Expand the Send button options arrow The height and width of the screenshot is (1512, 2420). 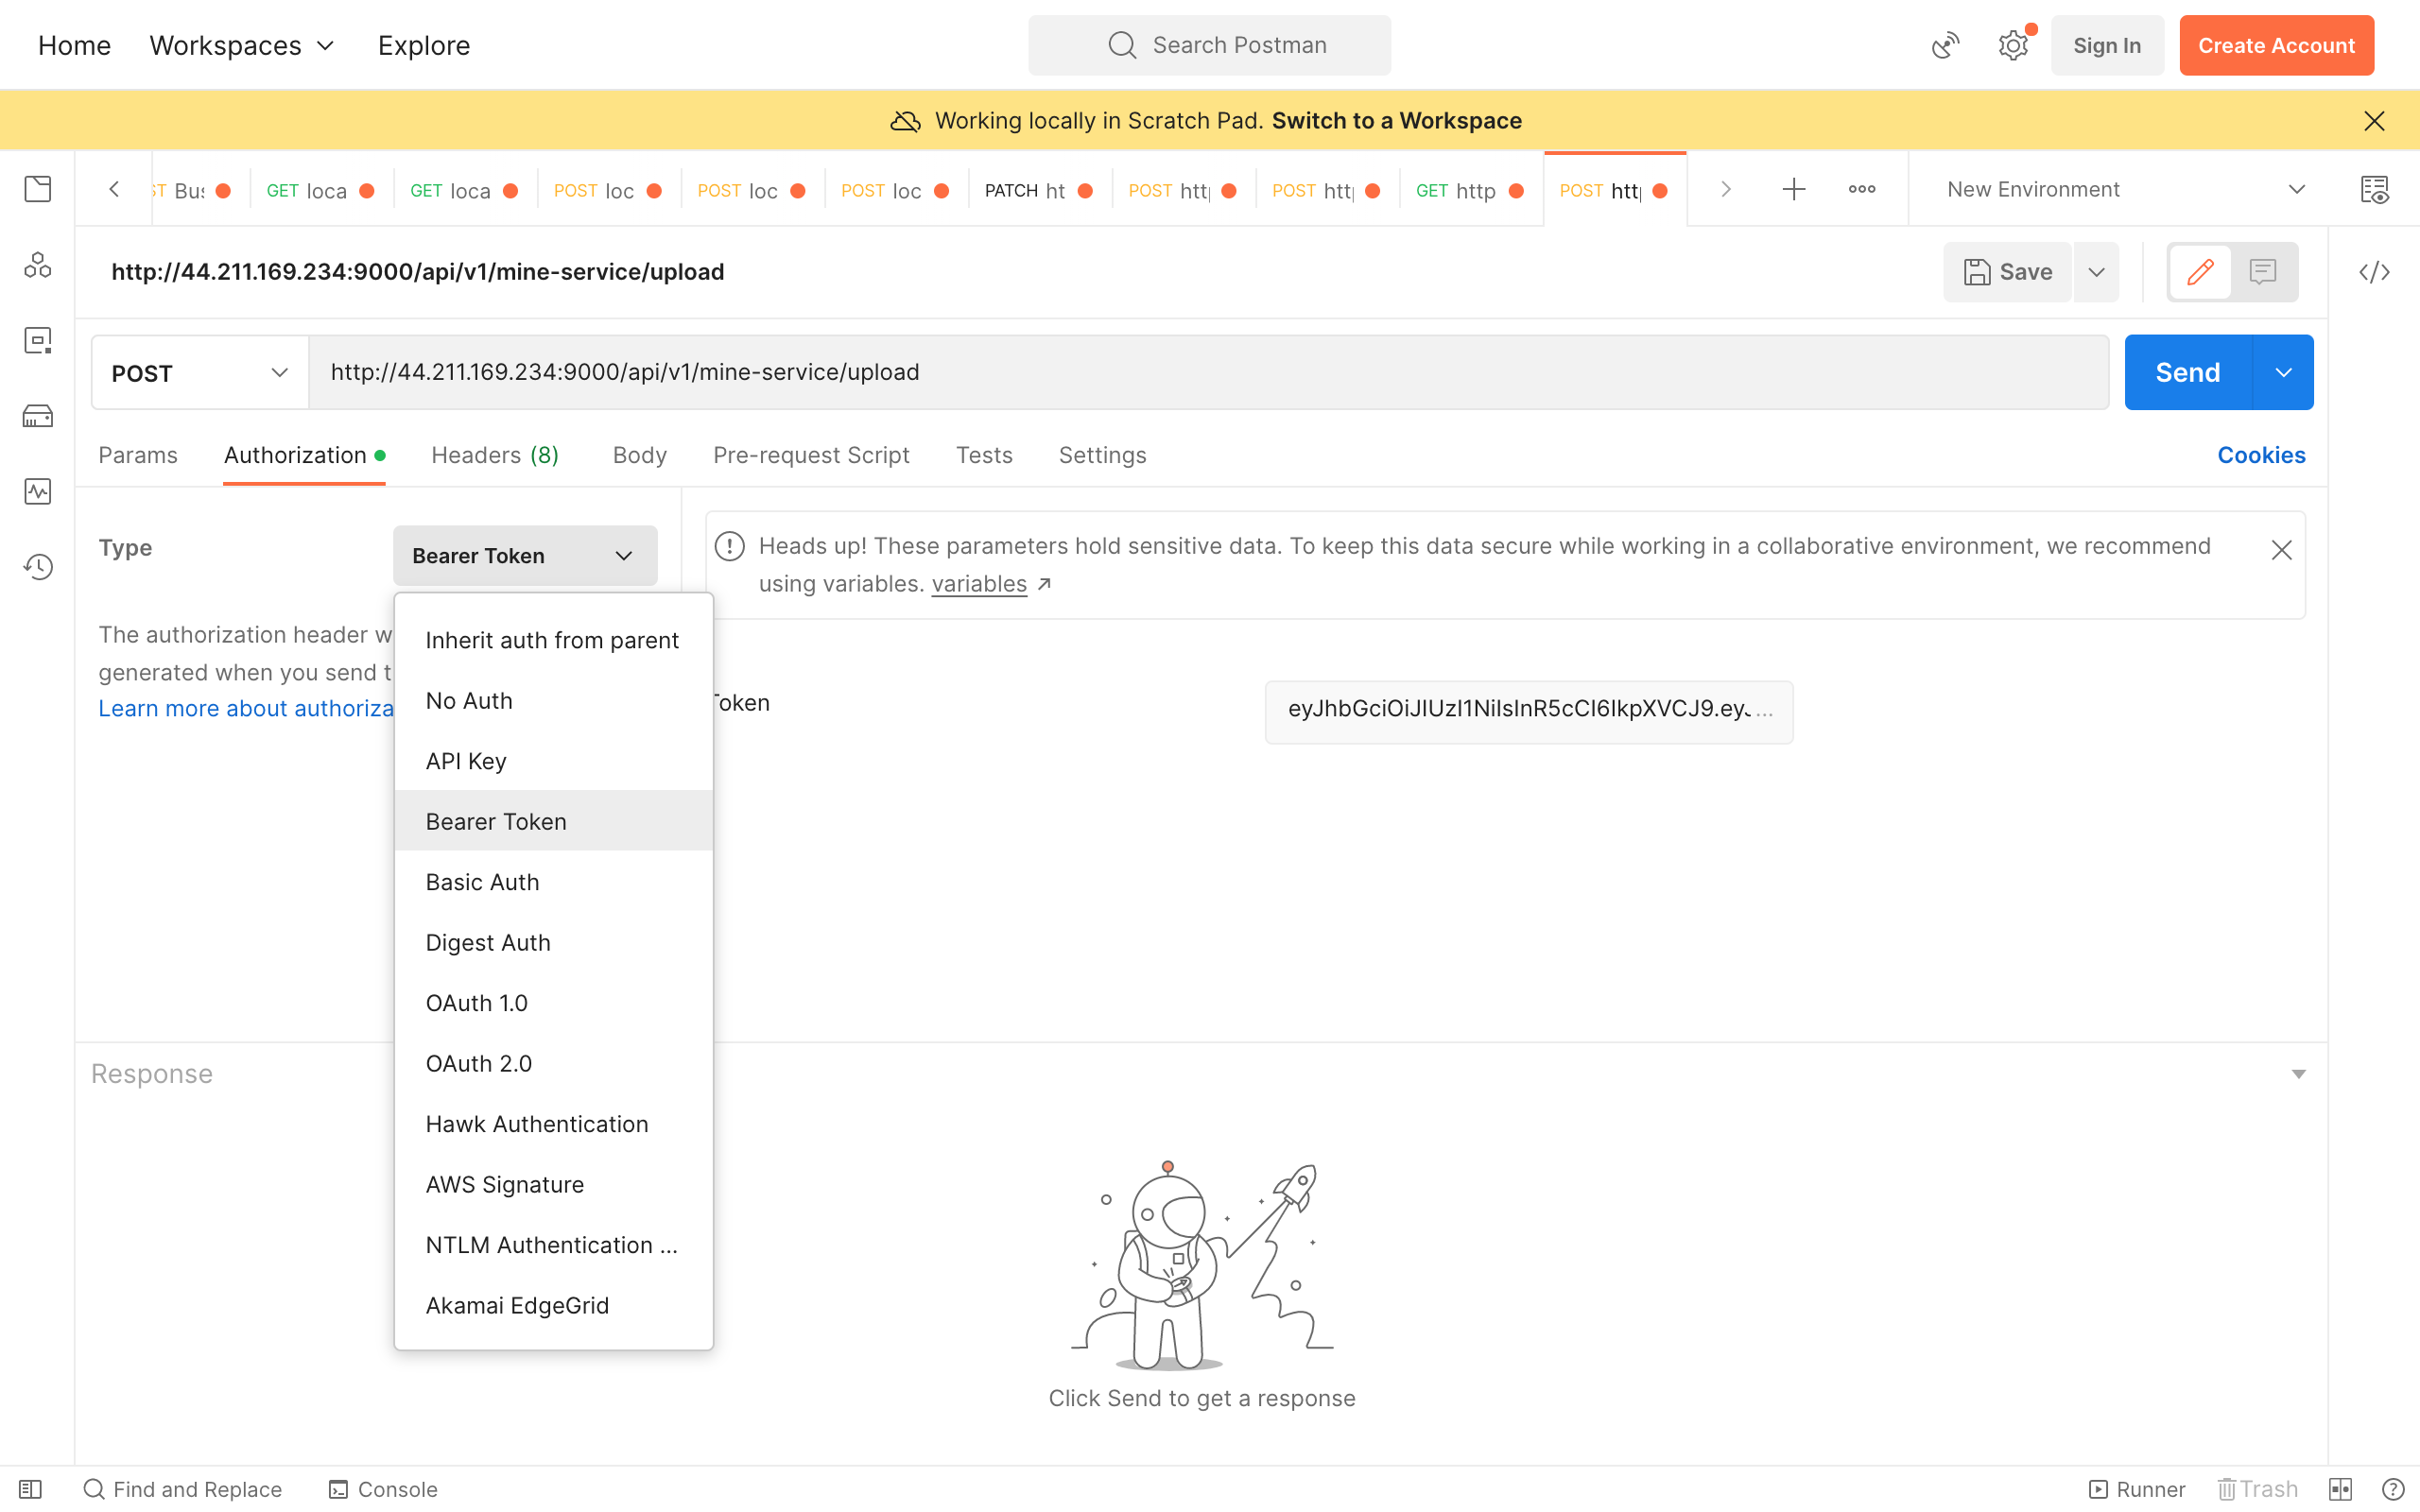2283,373
